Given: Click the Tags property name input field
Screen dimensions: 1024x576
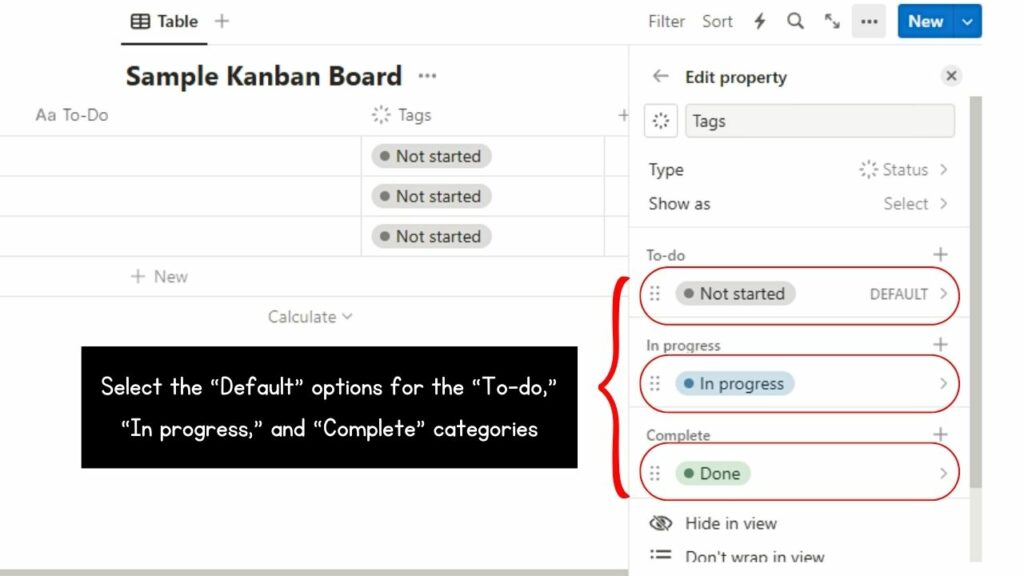Looking at the screenshot, I should (x=820, y=120).
